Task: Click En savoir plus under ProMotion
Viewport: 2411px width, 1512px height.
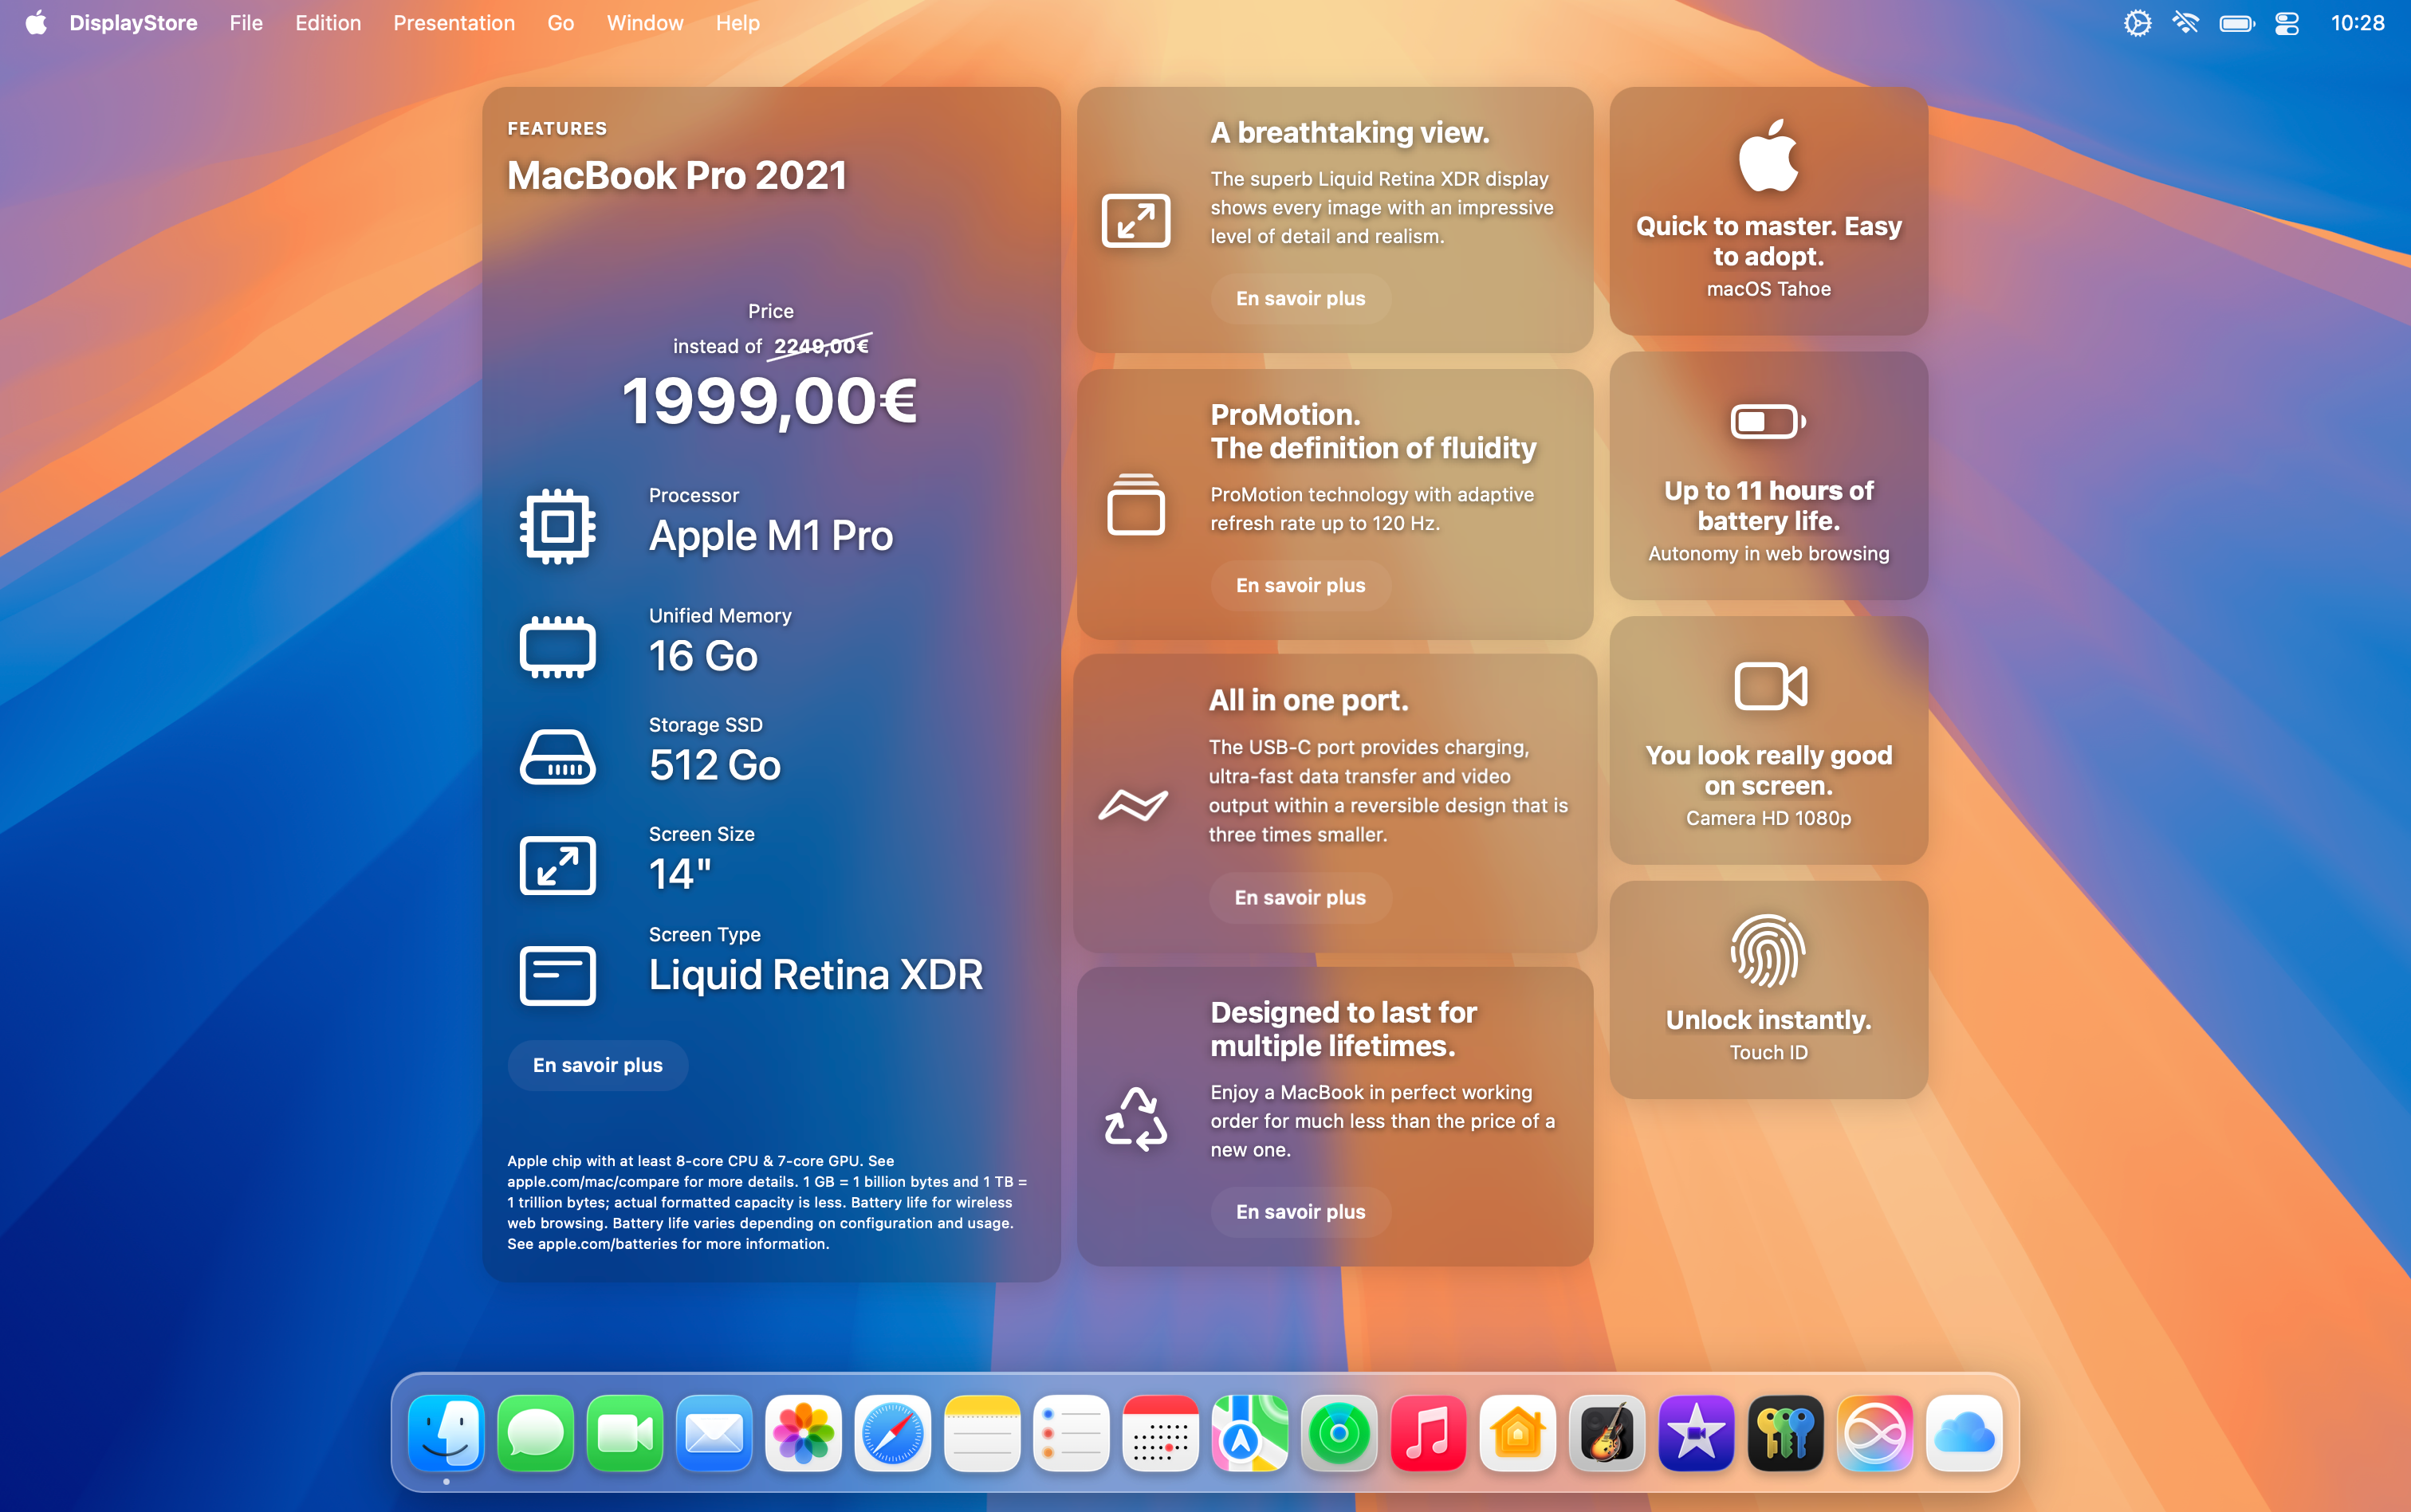Action: [x=1300, y=585]
